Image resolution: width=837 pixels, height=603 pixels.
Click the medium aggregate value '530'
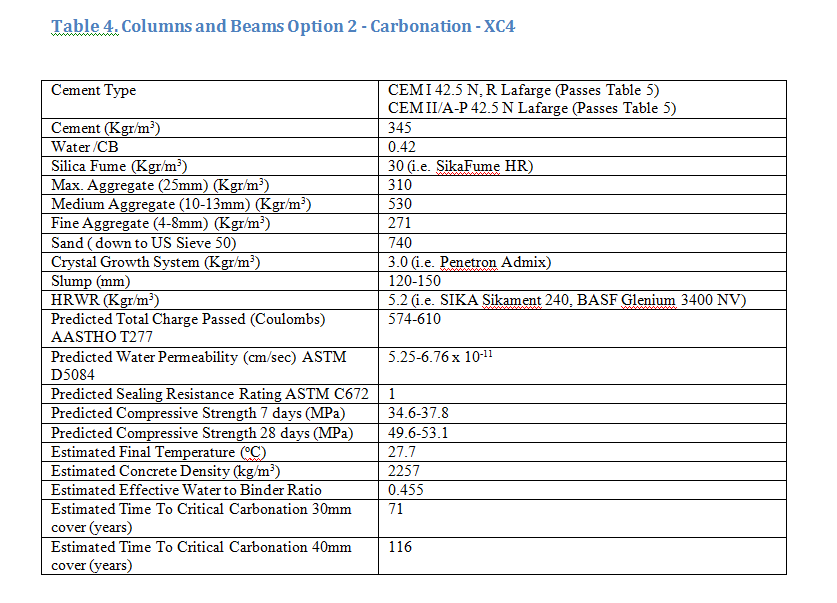point(400,204)
